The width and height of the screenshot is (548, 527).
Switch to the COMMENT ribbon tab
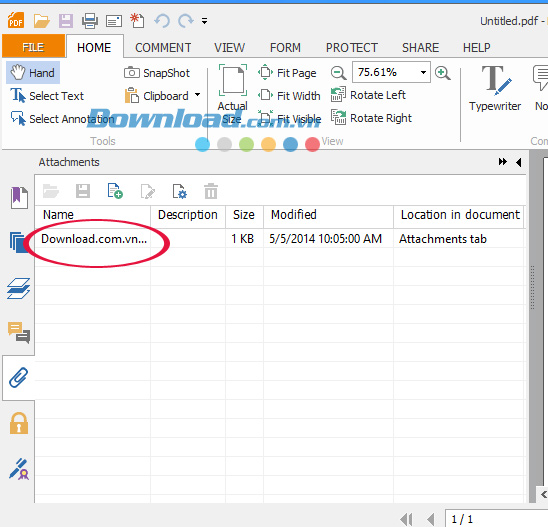pos(163,48)
